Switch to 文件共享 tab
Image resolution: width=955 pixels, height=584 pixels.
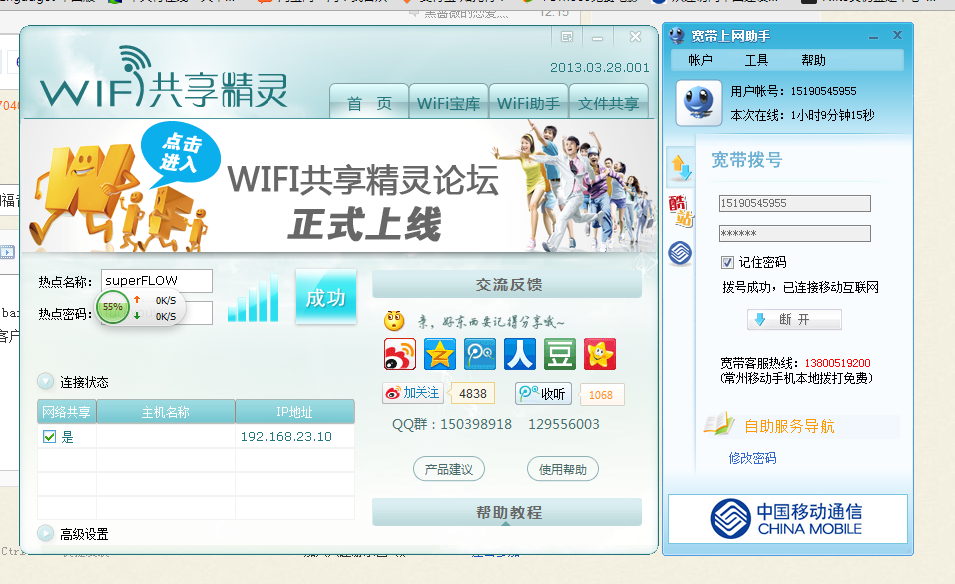pyautogui.click(x=608, y=102)
